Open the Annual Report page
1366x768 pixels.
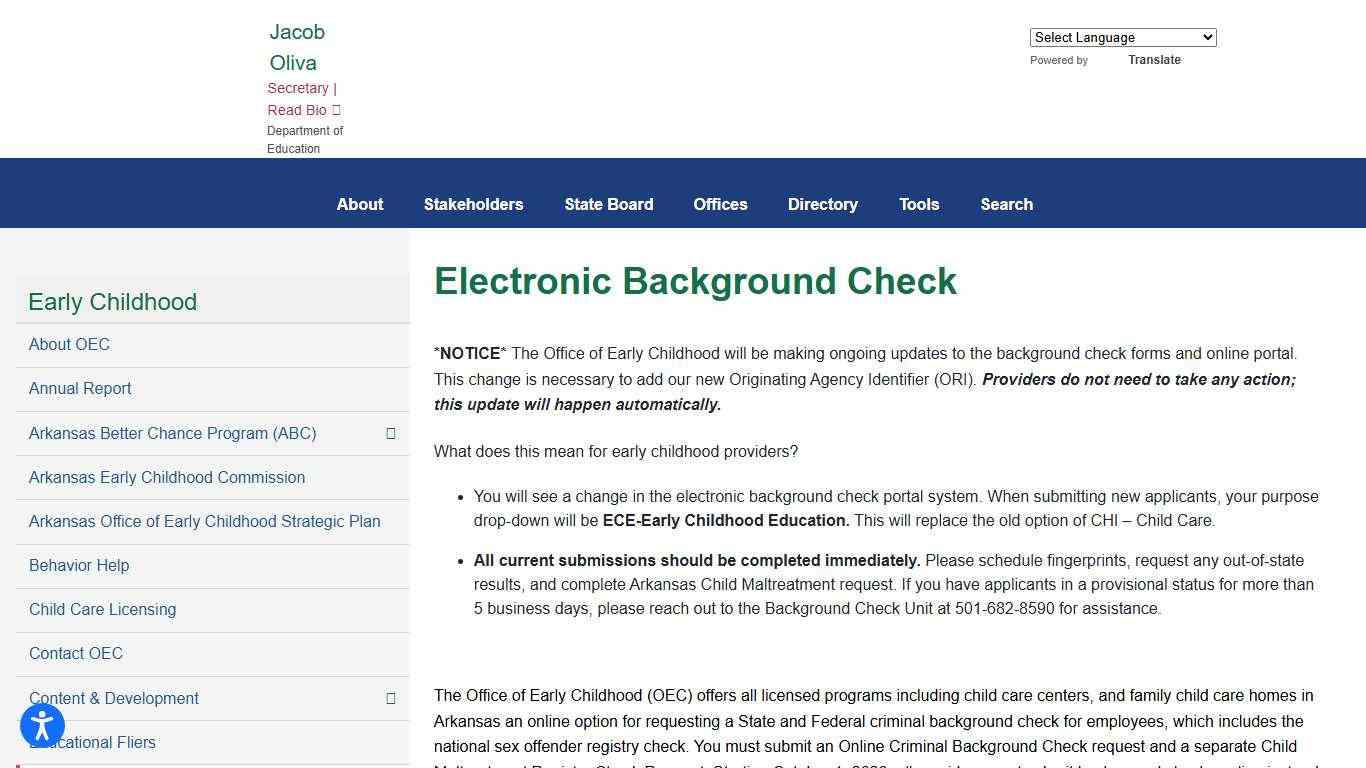pos(80,388)
